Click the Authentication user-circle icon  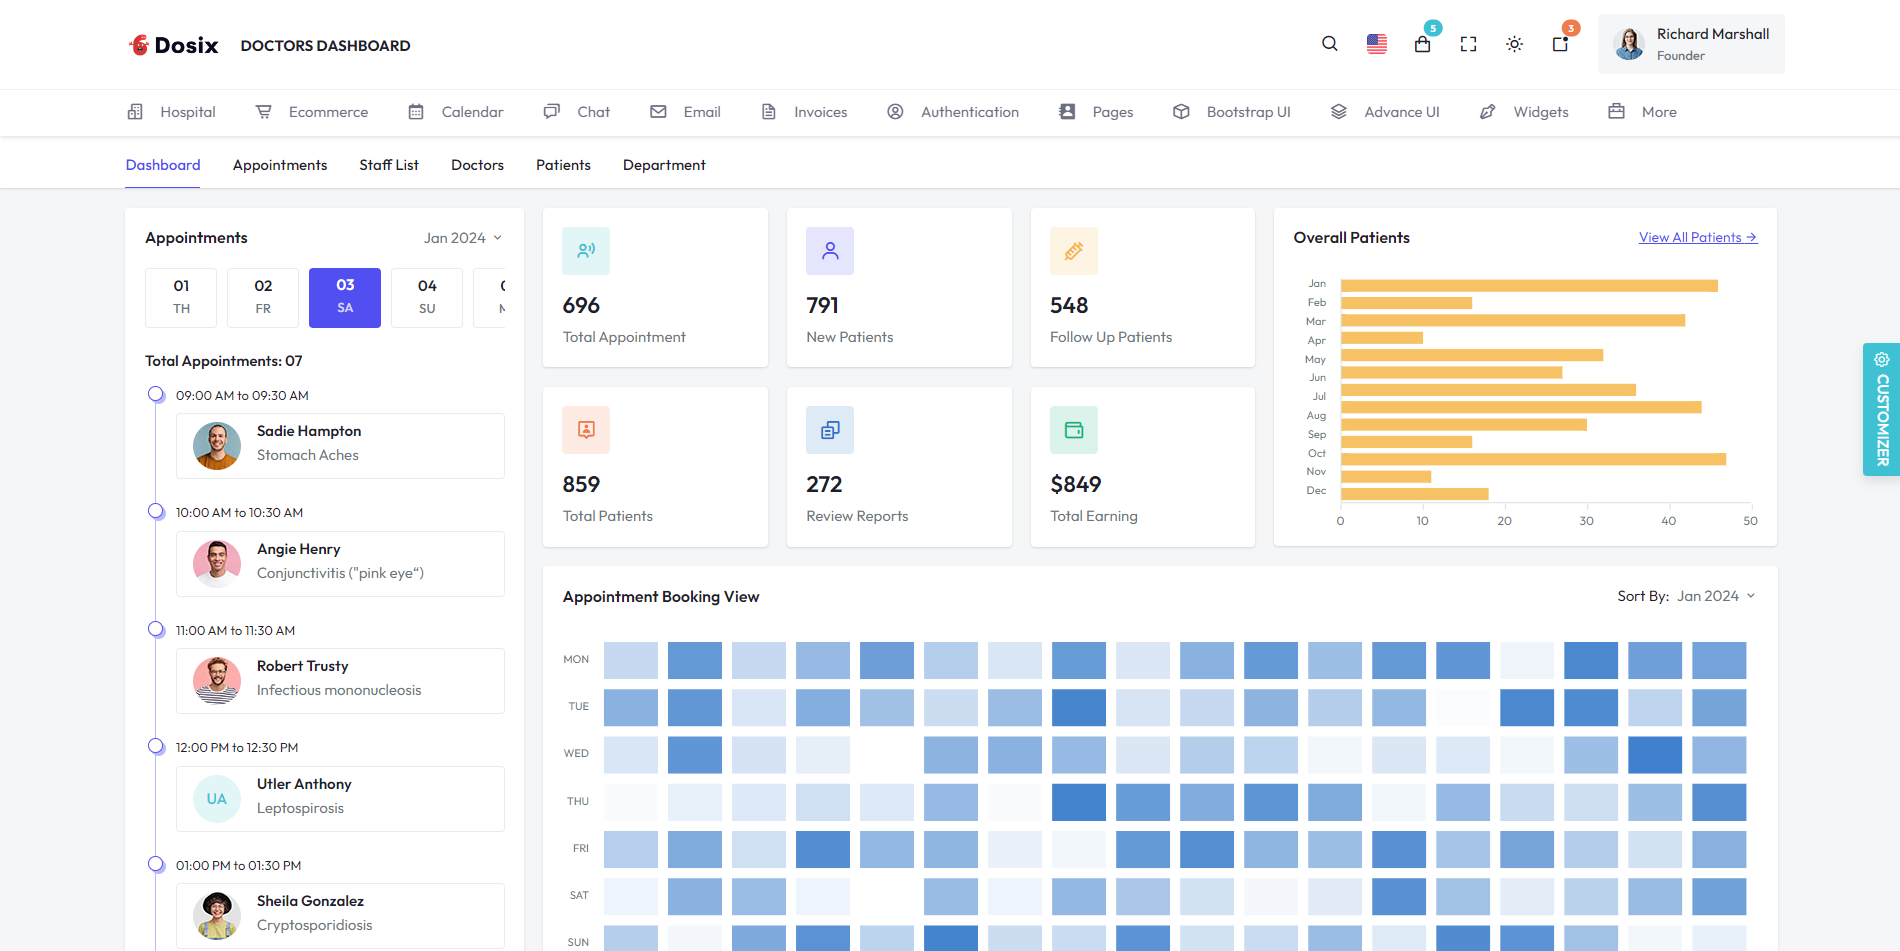(895, 112)
